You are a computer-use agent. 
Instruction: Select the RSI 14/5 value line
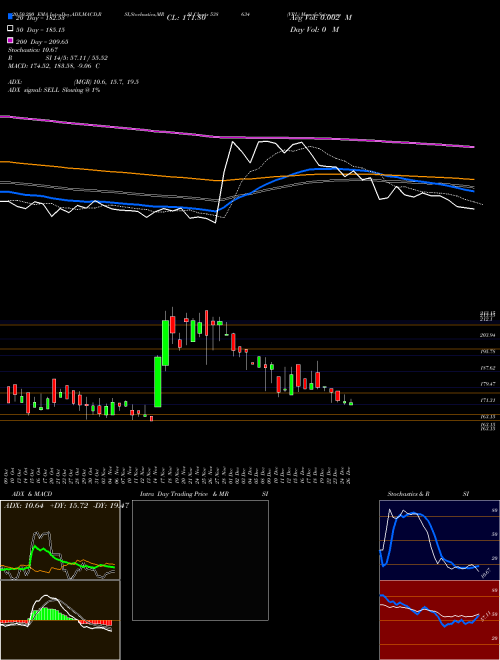(58, 58)
